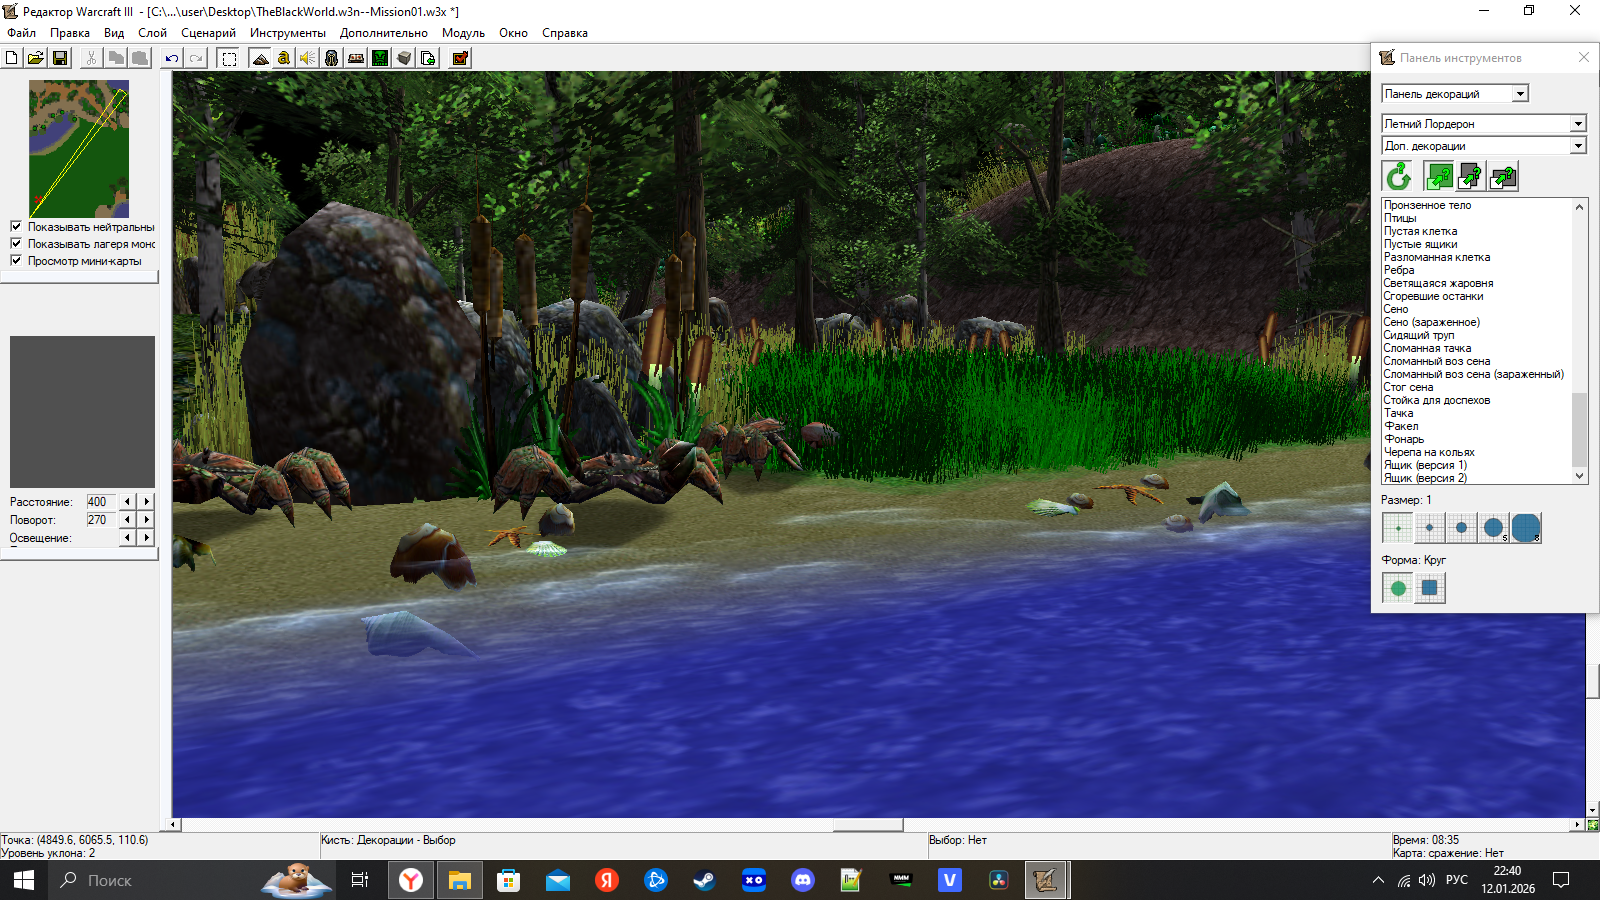The width and height of the screenshot is (1600, 900).
Task: Increase Поворот with right arrow
Action: [147, 520]
